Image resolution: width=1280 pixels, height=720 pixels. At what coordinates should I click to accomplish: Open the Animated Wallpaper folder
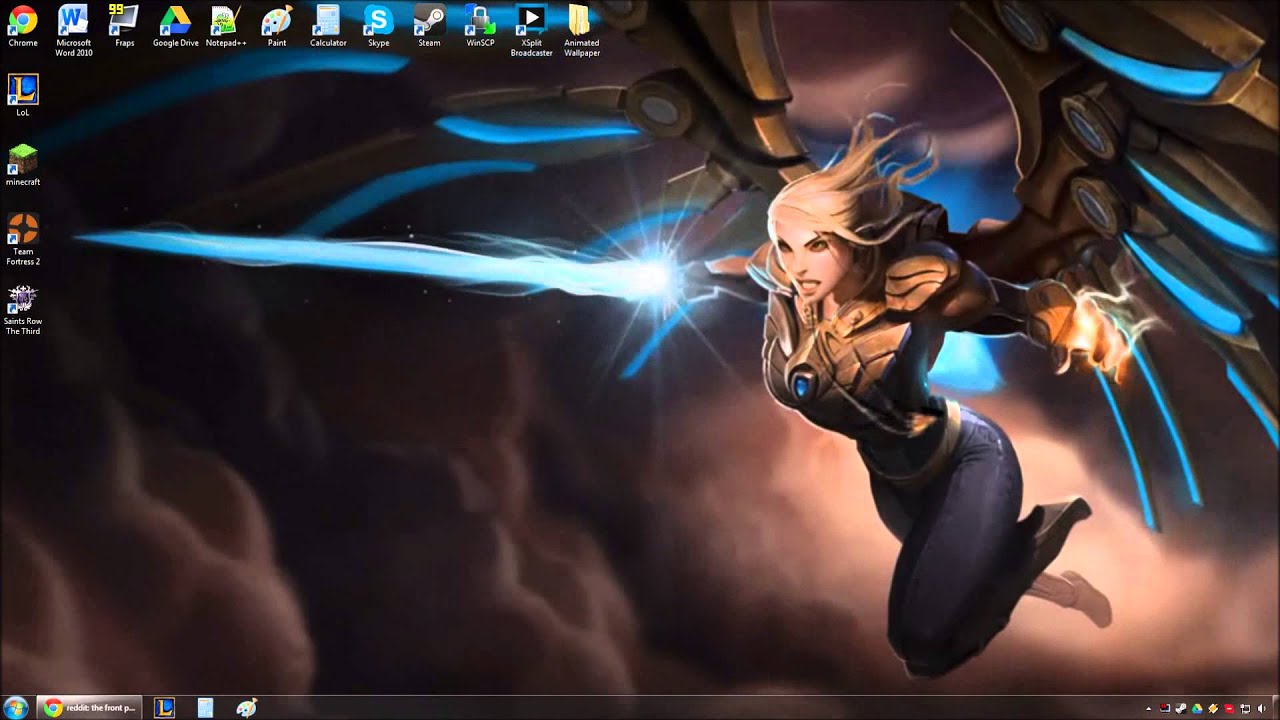click(x=582, y=30)
